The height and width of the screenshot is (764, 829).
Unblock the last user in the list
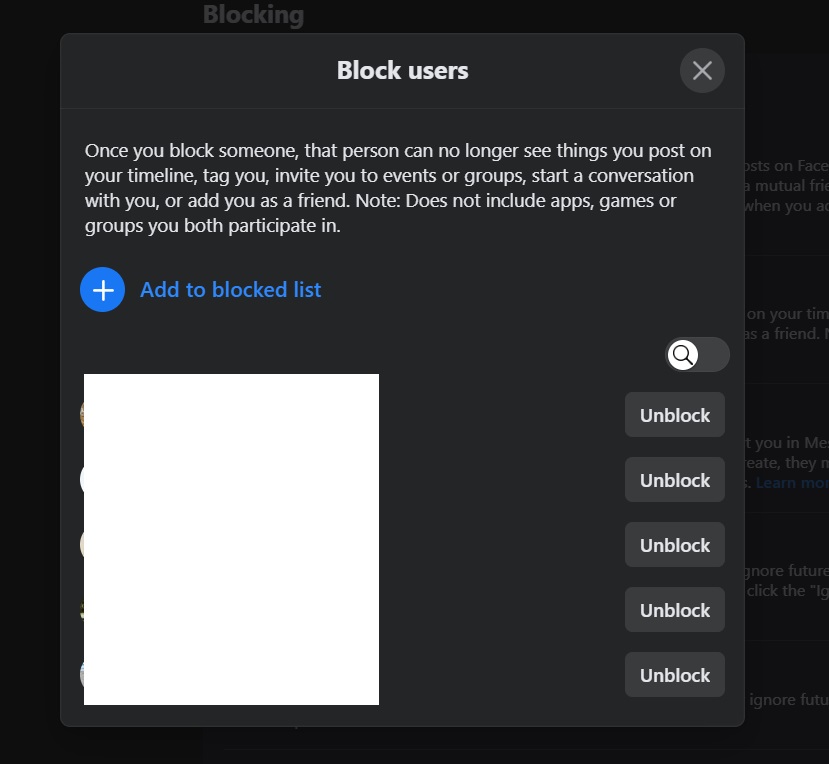click(x=674, y=674)
